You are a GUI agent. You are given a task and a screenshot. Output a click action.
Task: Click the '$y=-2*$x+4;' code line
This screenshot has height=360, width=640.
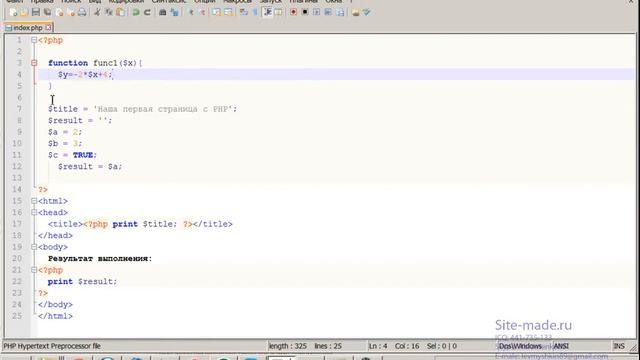pos(85,75)
